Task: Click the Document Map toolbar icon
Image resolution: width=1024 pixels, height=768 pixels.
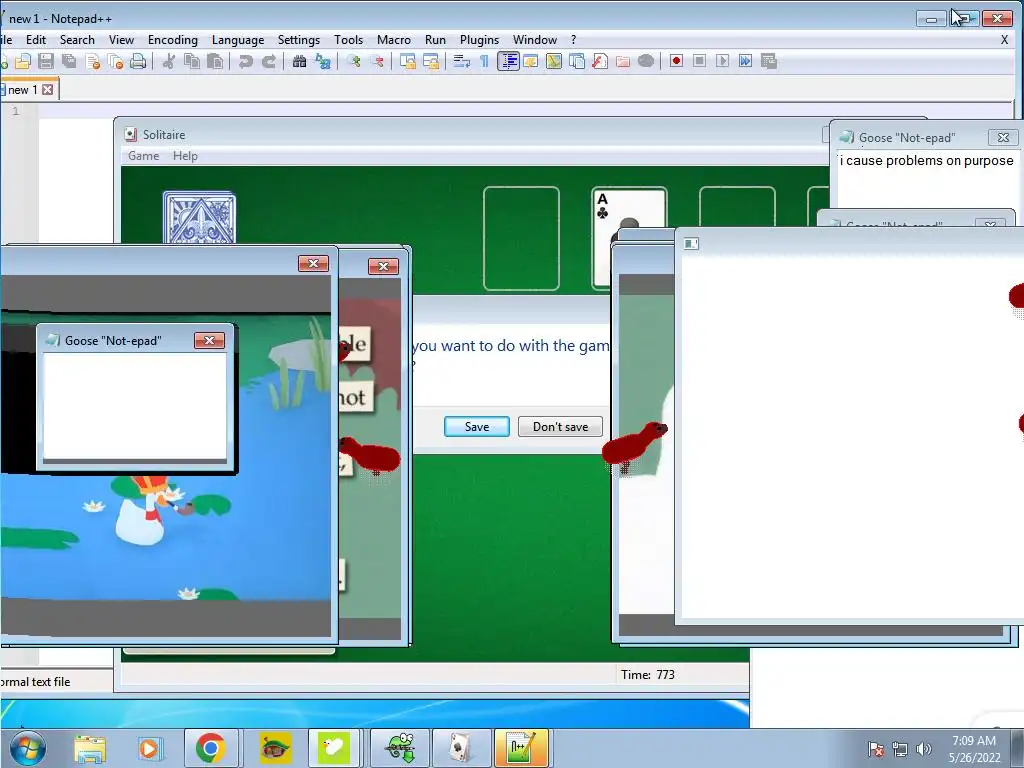Action: pyautogui.click(x=554, y=61)
